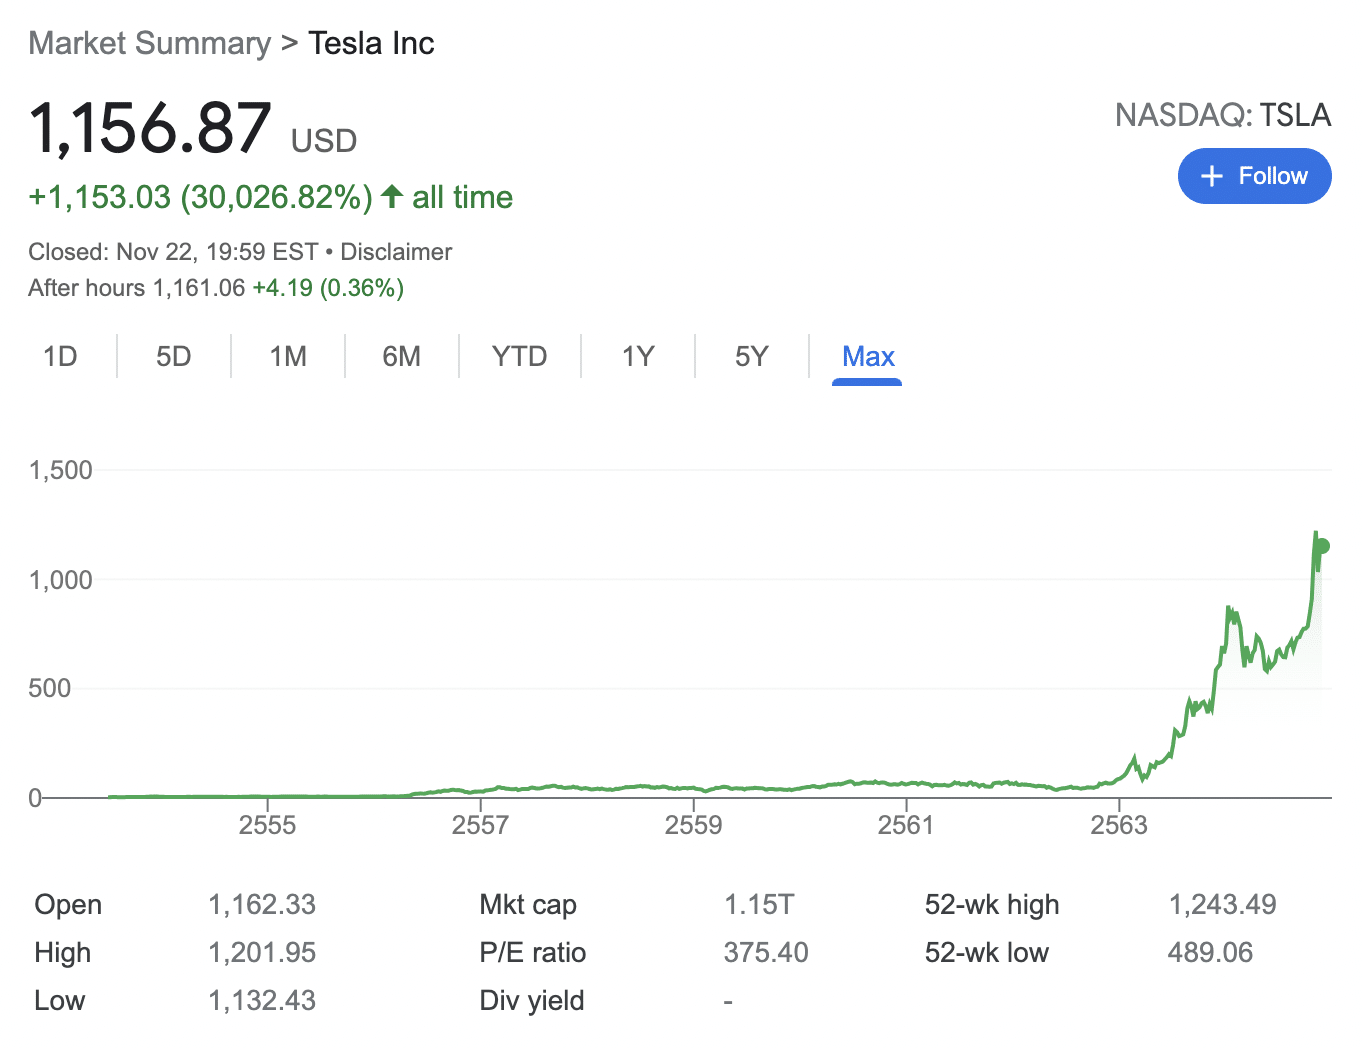This screenshot has width=1362, height=1048.
Task: Click the 52-wk high label
Action: click(992, 905)
